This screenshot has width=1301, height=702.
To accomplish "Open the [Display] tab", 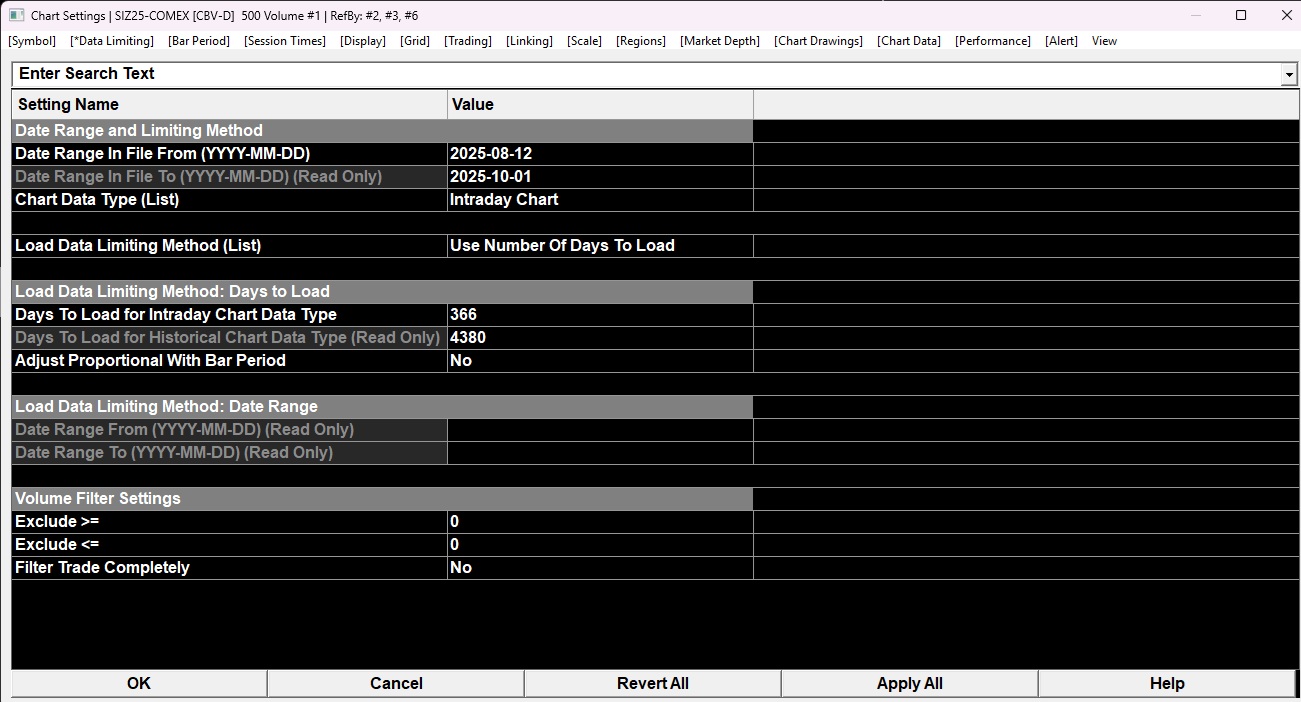I will click(363, 41).
